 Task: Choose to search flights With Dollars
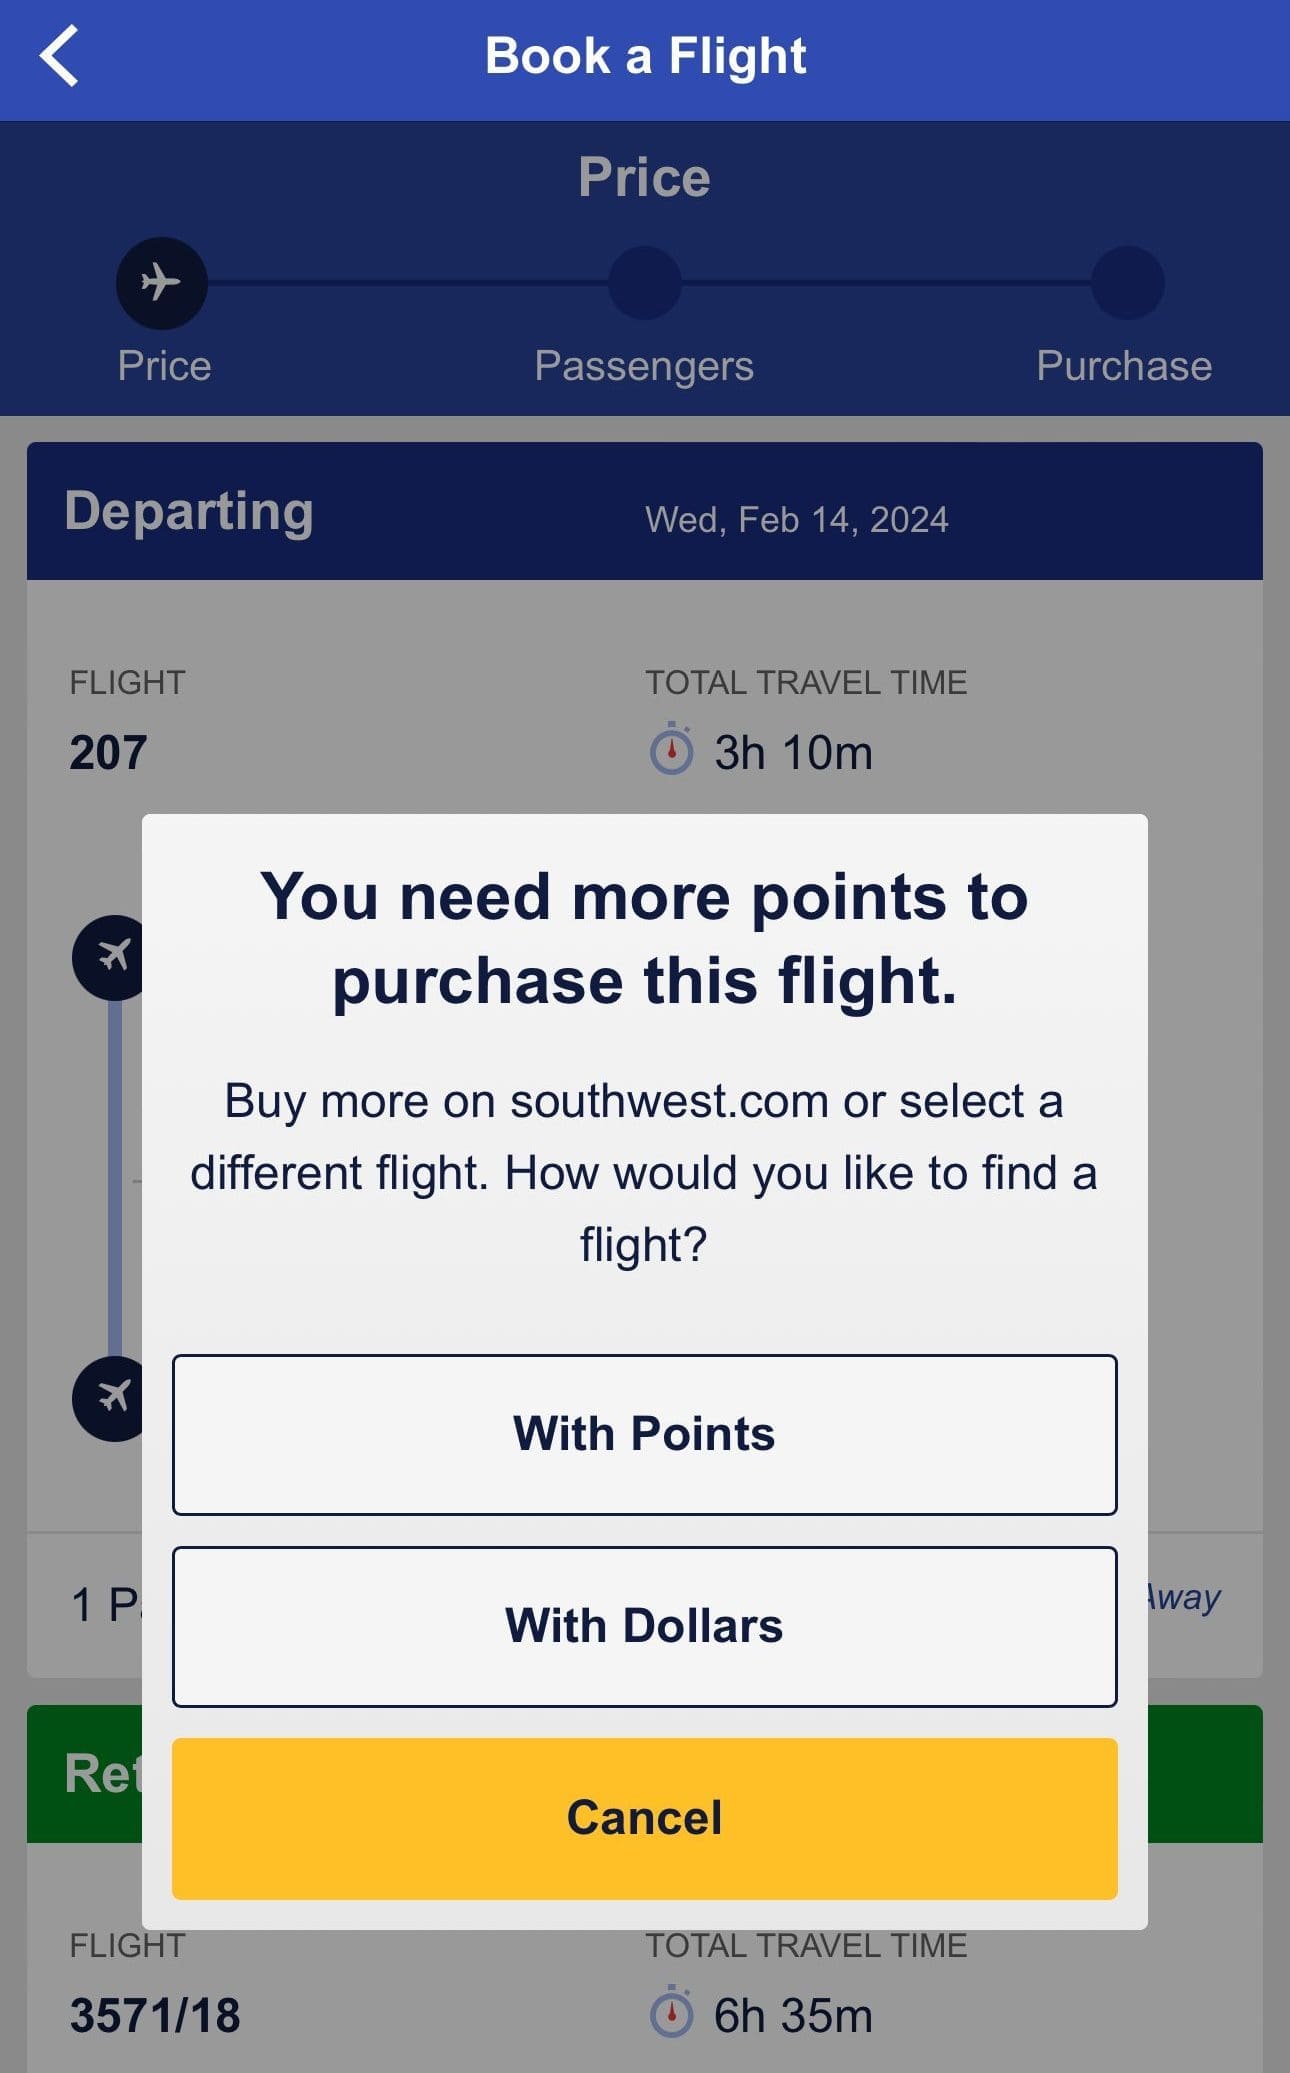[644, 1625]
